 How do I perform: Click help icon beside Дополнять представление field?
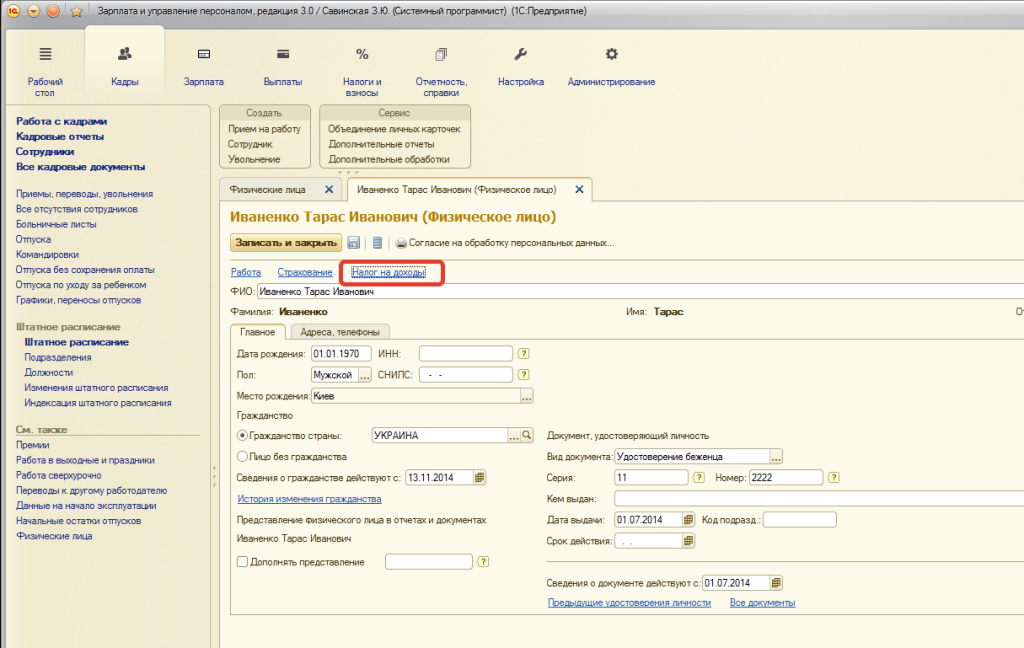click(x=483, y=561)
